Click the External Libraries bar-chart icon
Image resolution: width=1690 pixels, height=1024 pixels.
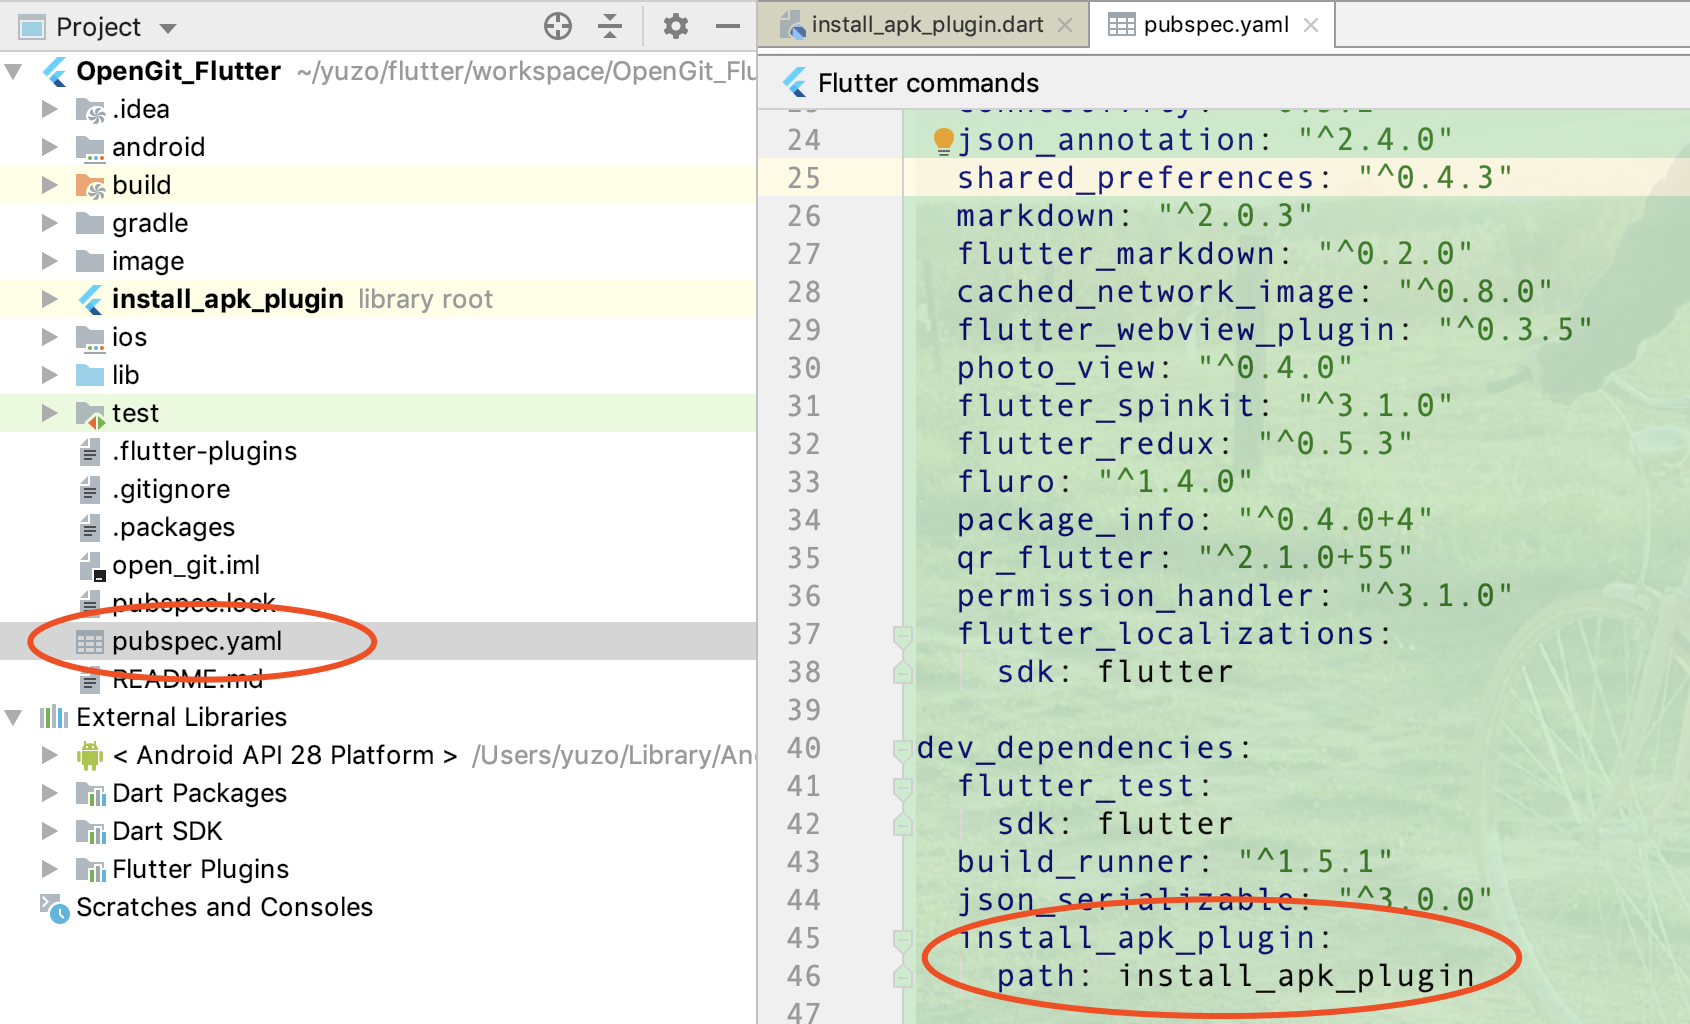(54, 717)
